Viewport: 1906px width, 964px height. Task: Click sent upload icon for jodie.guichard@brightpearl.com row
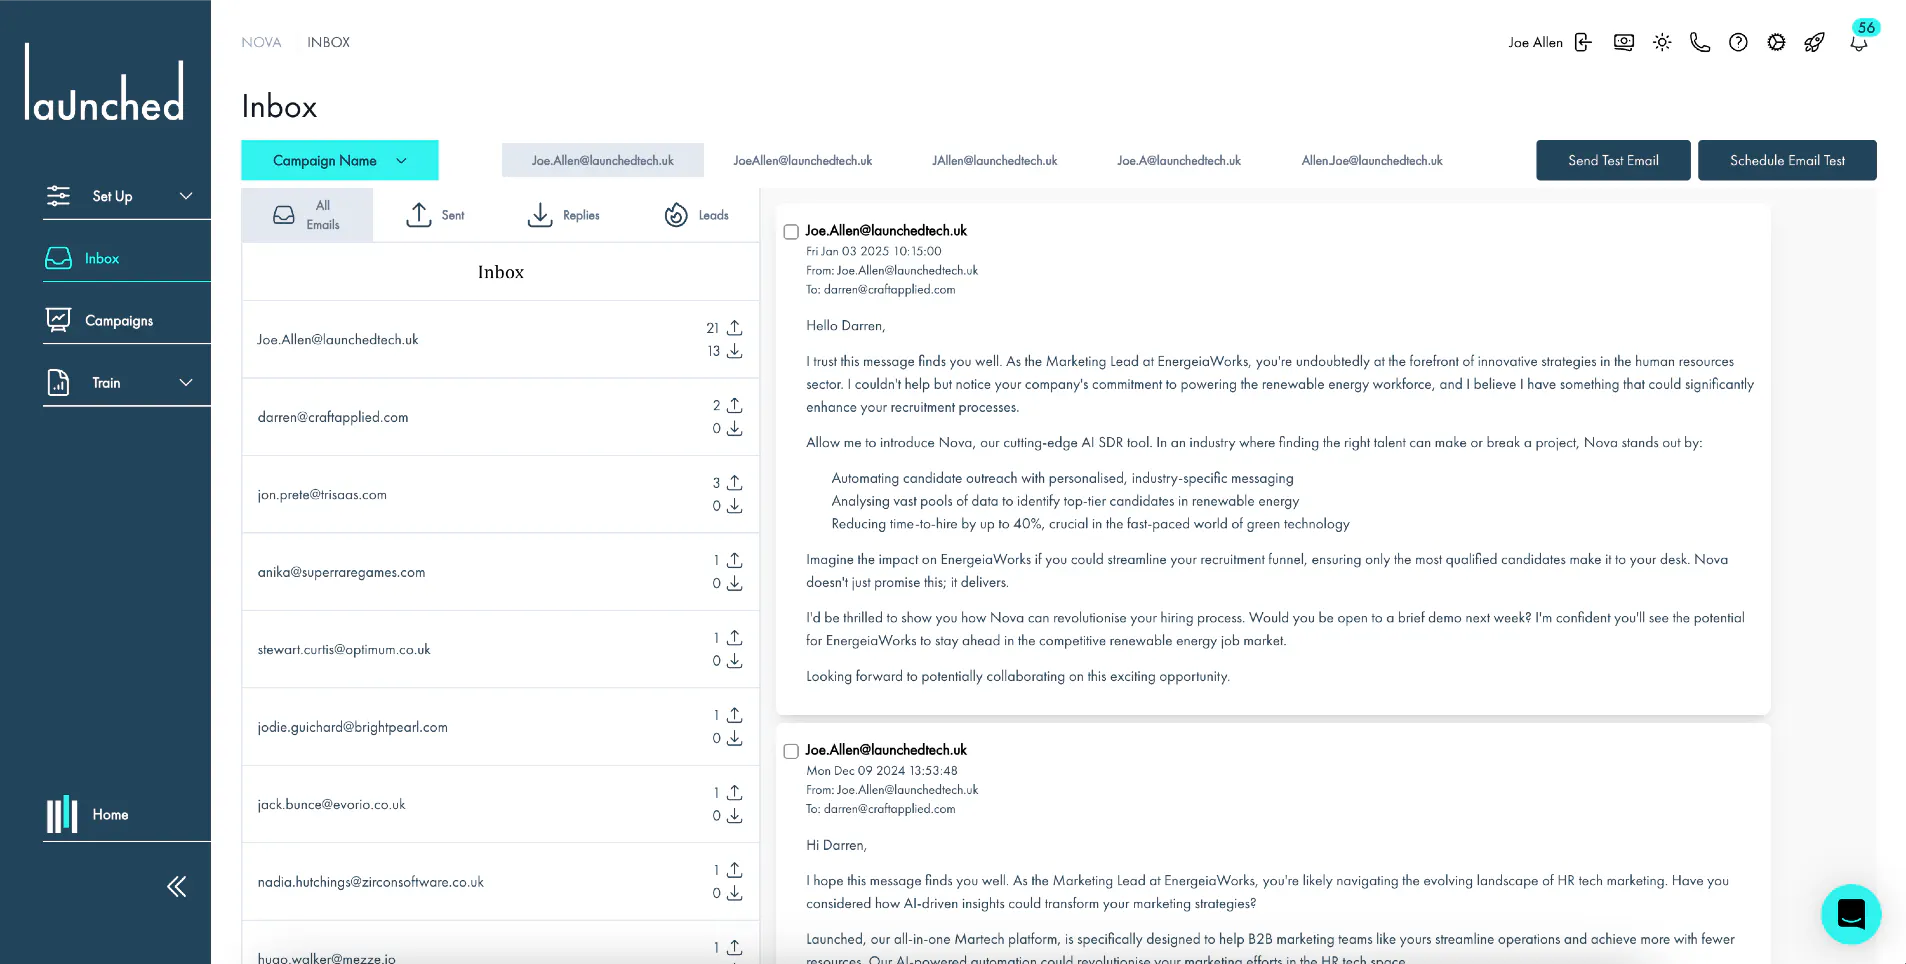coord(735,715)
